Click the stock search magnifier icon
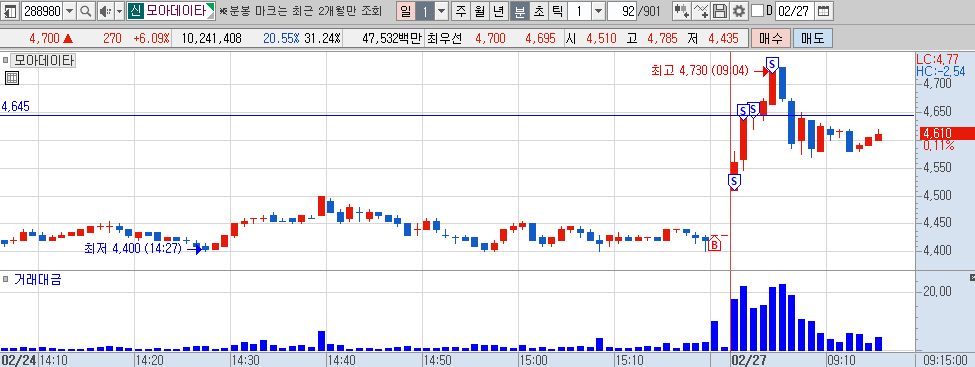 tap(86, 11)
